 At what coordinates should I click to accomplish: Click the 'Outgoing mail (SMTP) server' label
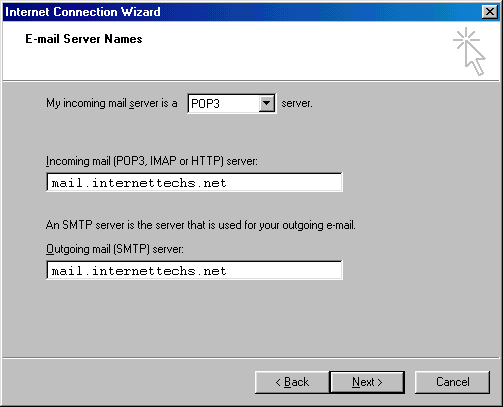click(115, 249)
